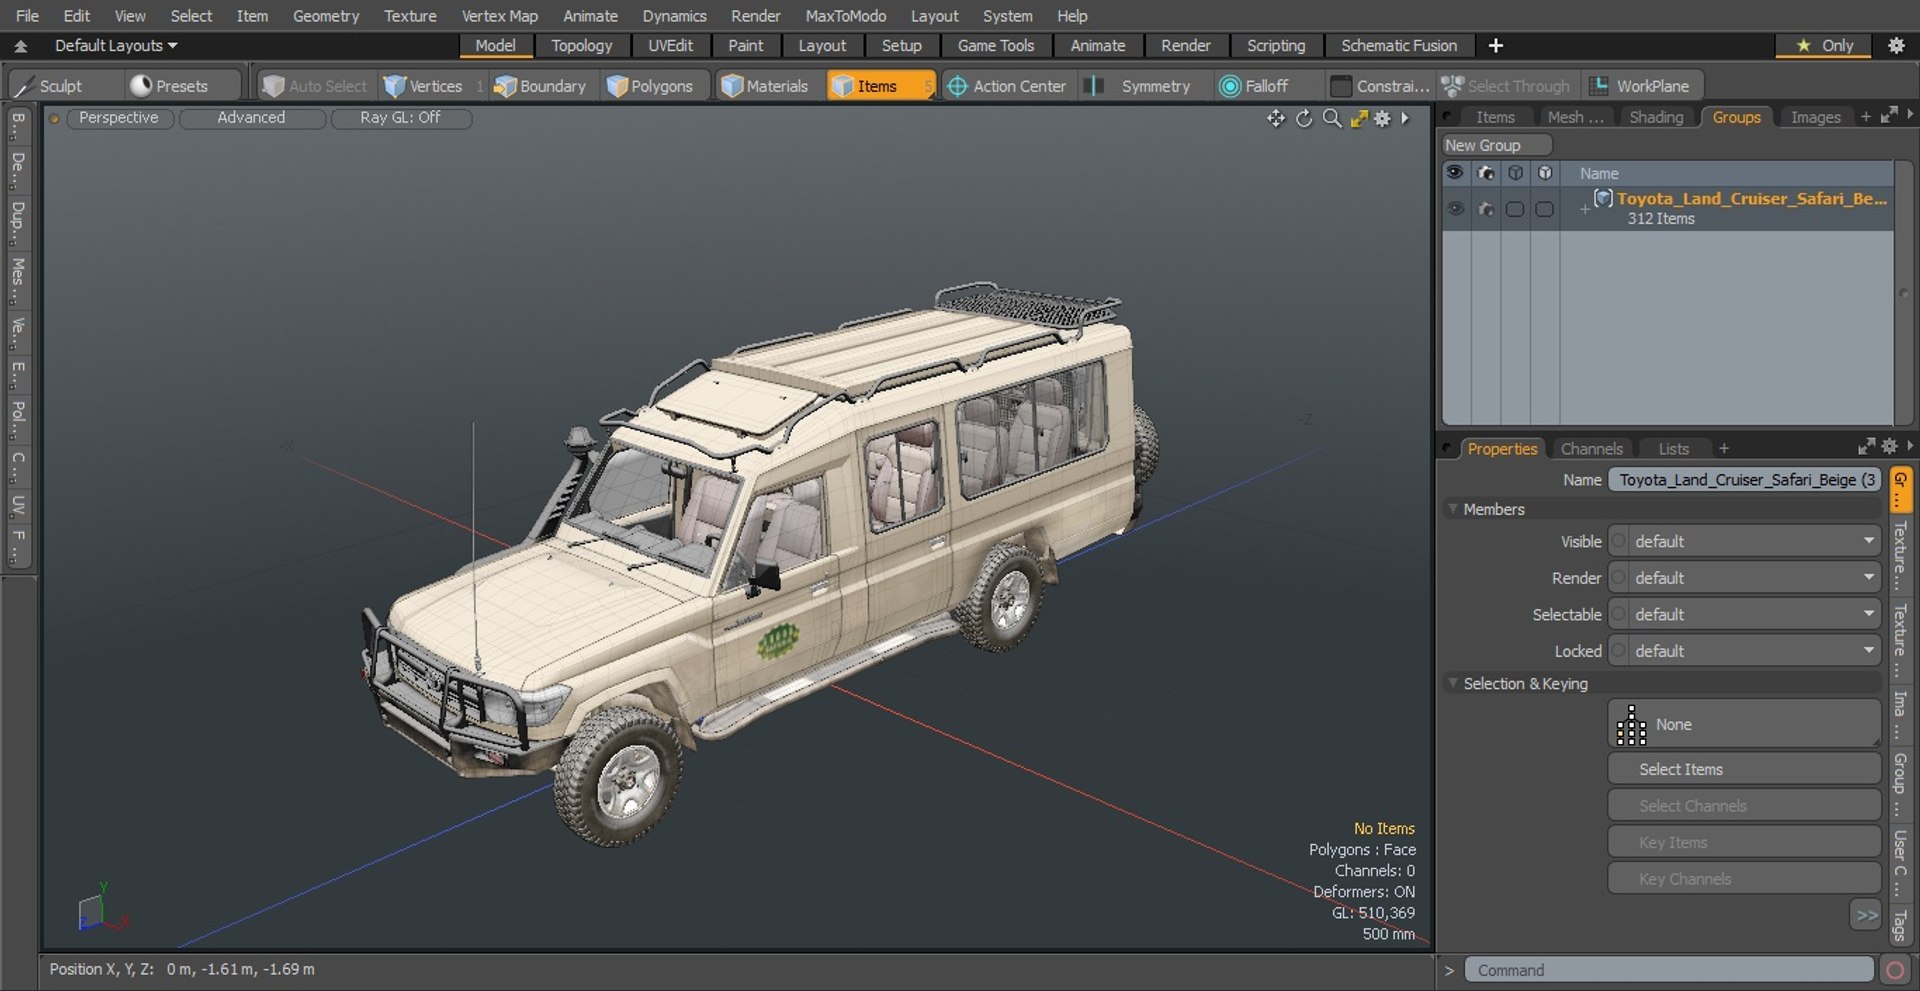Maximize the Properties panel
The width and height of the screenshot is (1920, 991).
point(1866,447)
